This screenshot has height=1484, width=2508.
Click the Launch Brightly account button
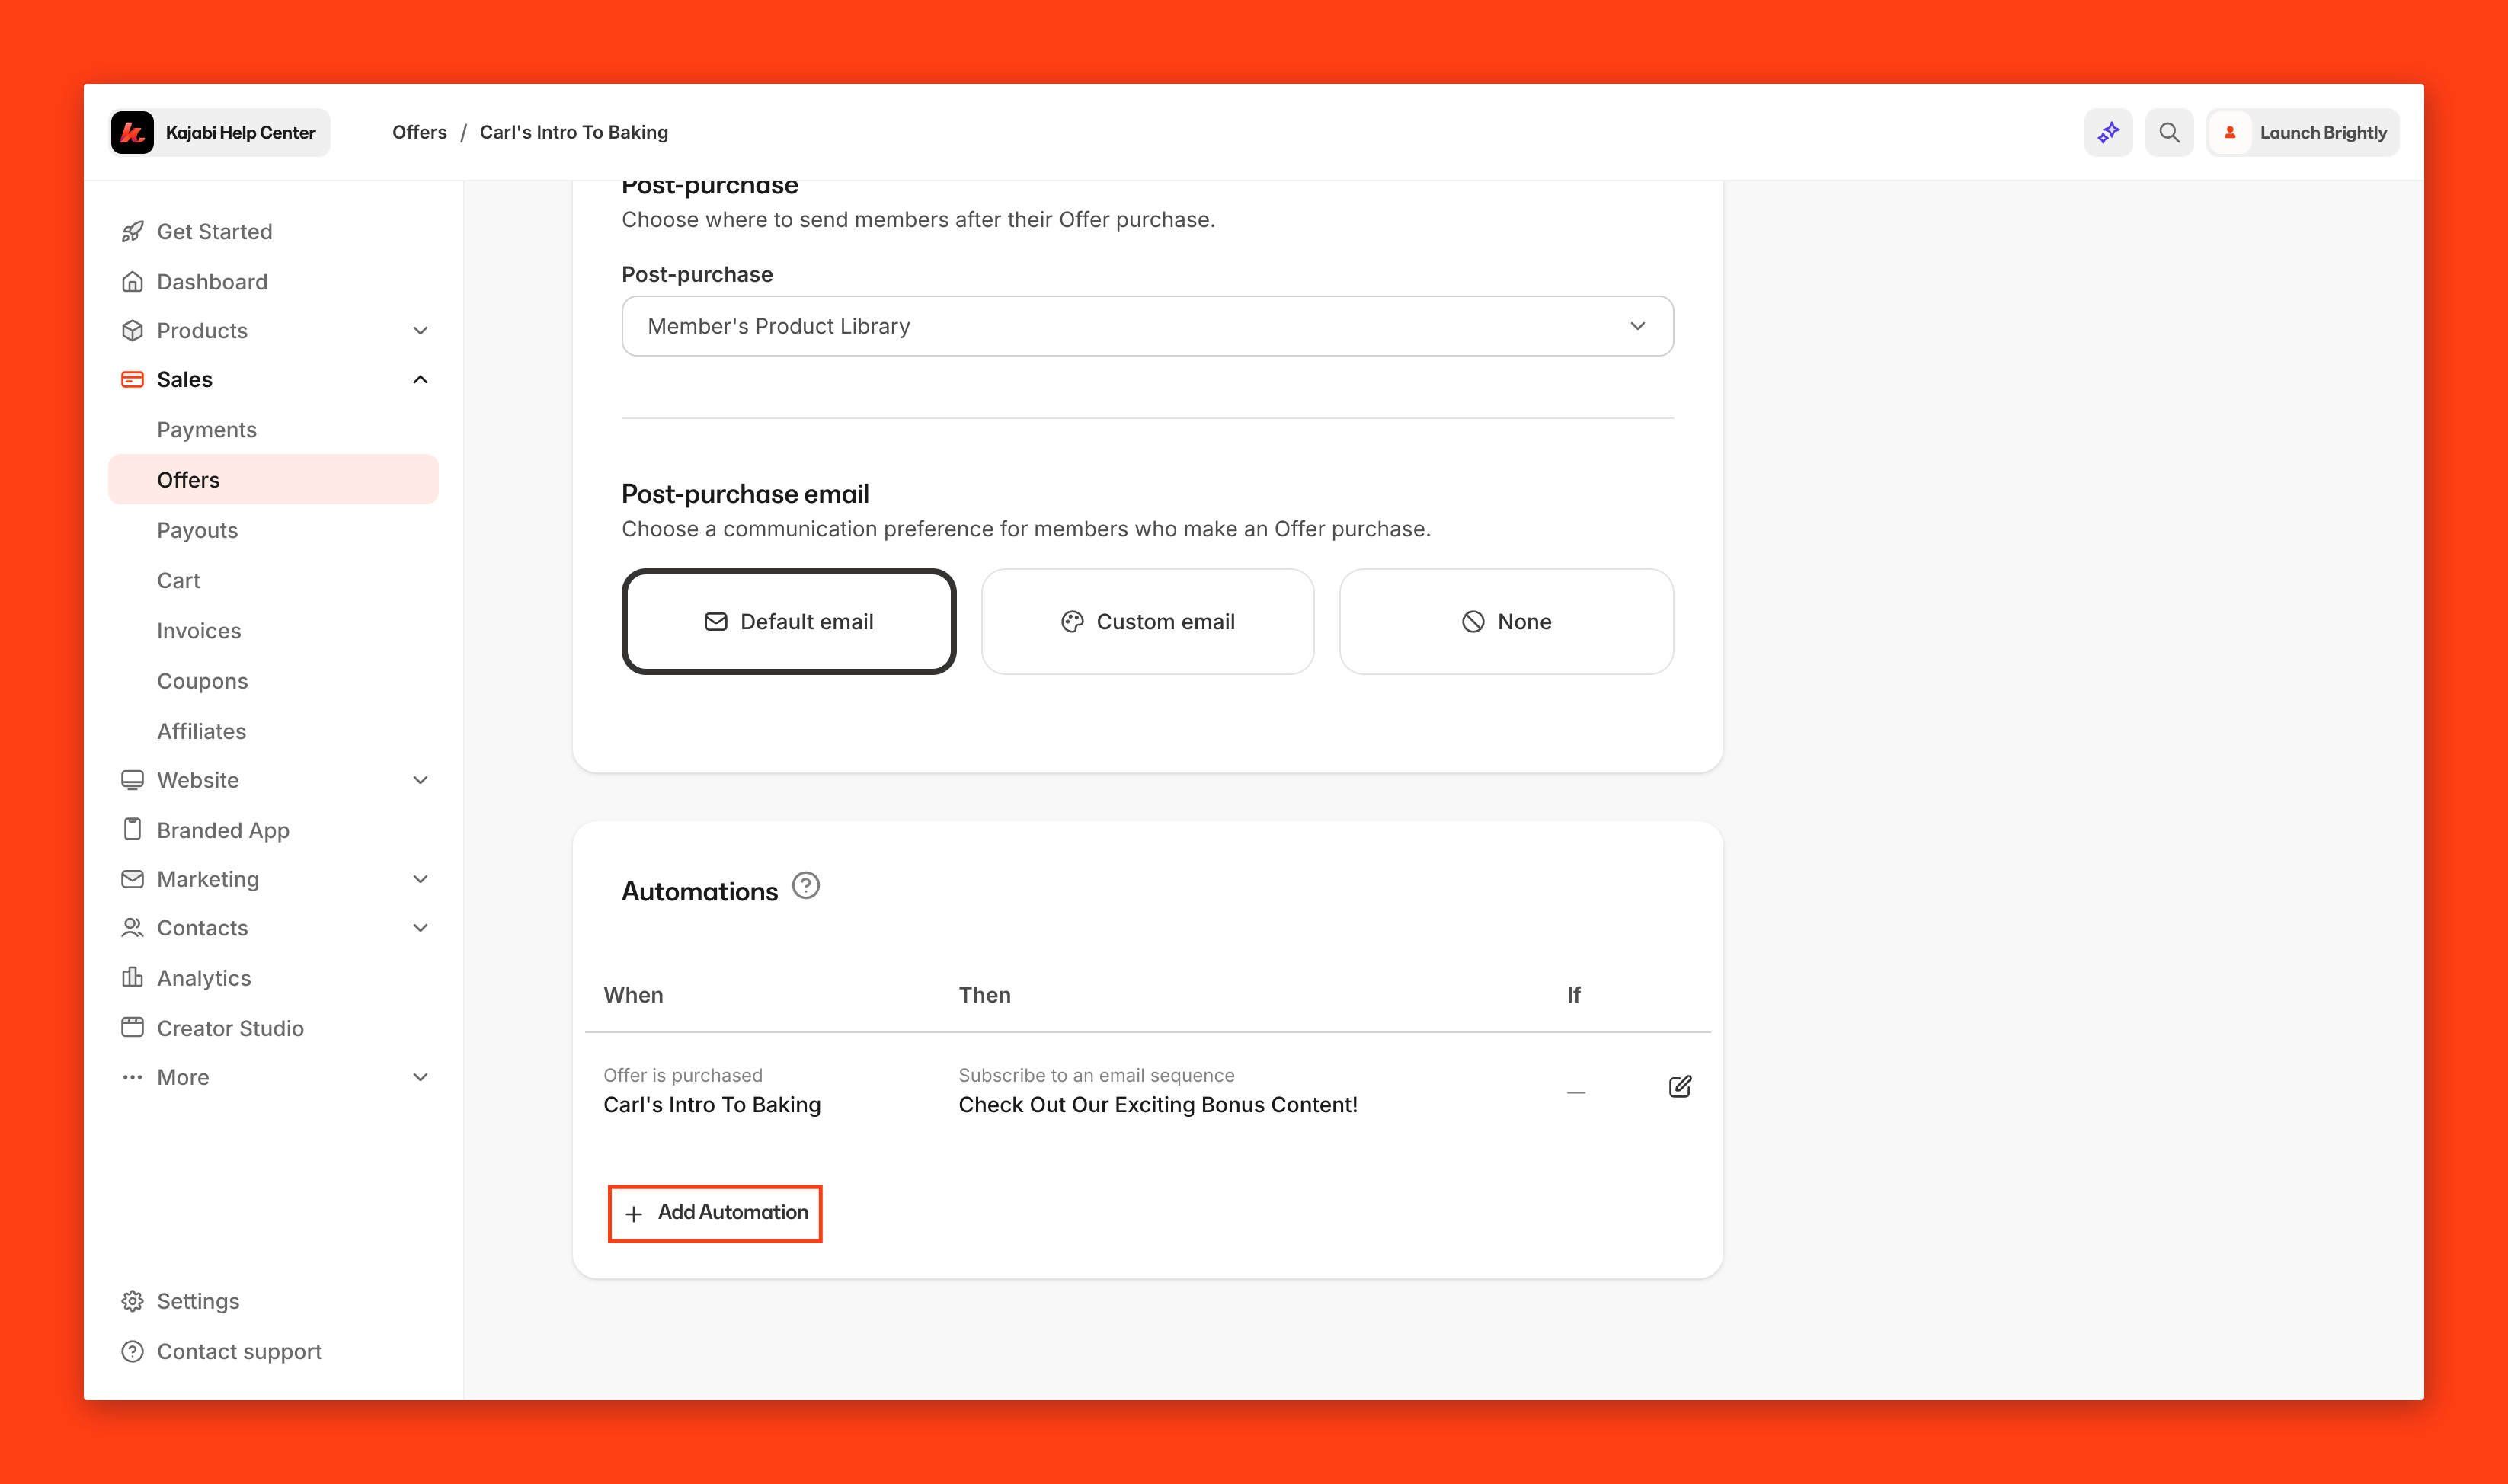pyautogui.click(x=2303, y=132)
